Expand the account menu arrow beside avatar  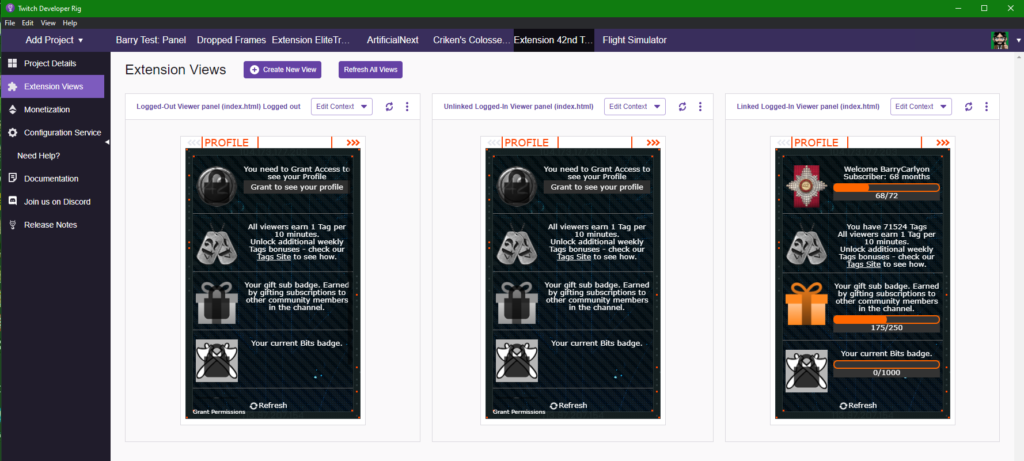click(1018, 40)
